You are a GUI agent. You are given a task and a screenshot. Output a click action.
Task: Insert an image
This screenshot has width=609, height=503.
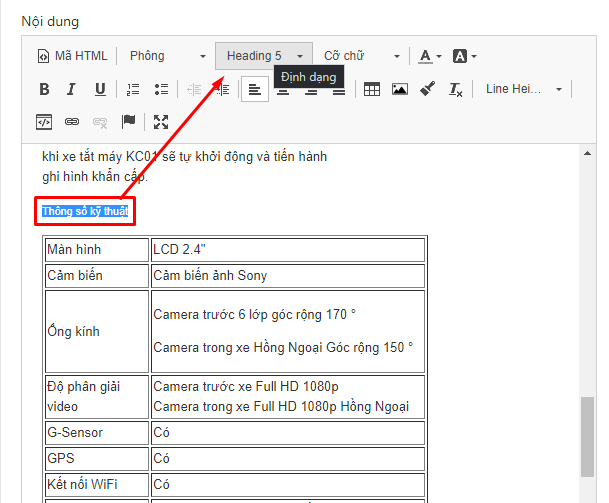point(400,89)
